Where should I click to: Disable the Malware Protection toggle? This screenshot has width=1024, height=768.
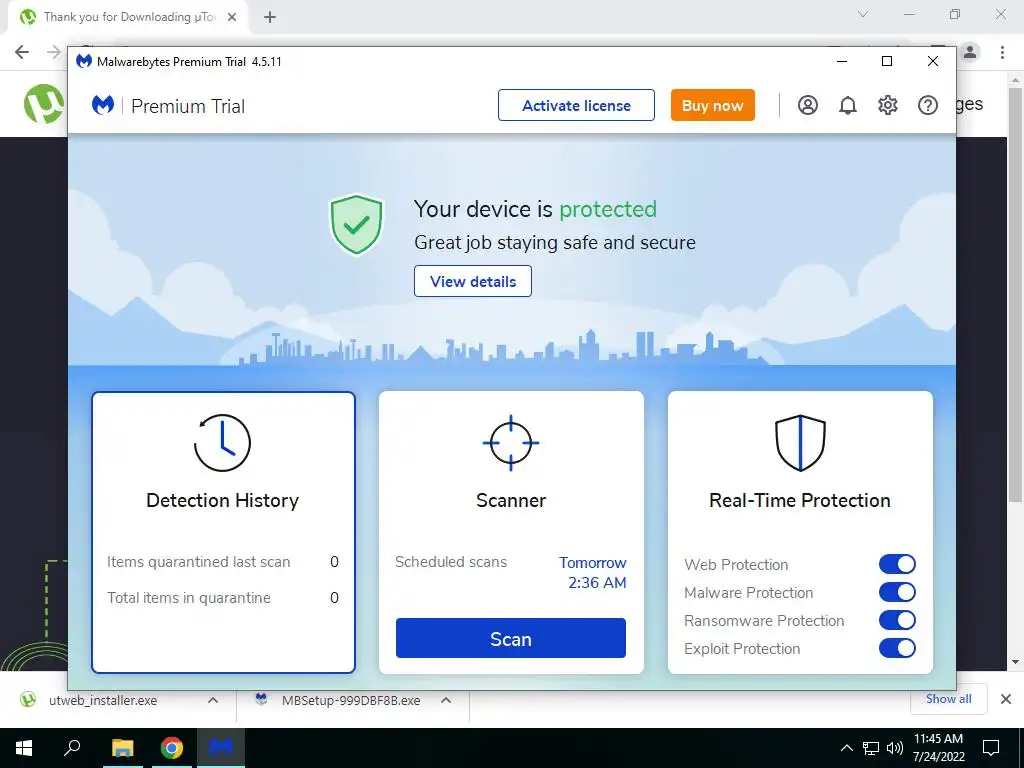click(x=897, y=592)
